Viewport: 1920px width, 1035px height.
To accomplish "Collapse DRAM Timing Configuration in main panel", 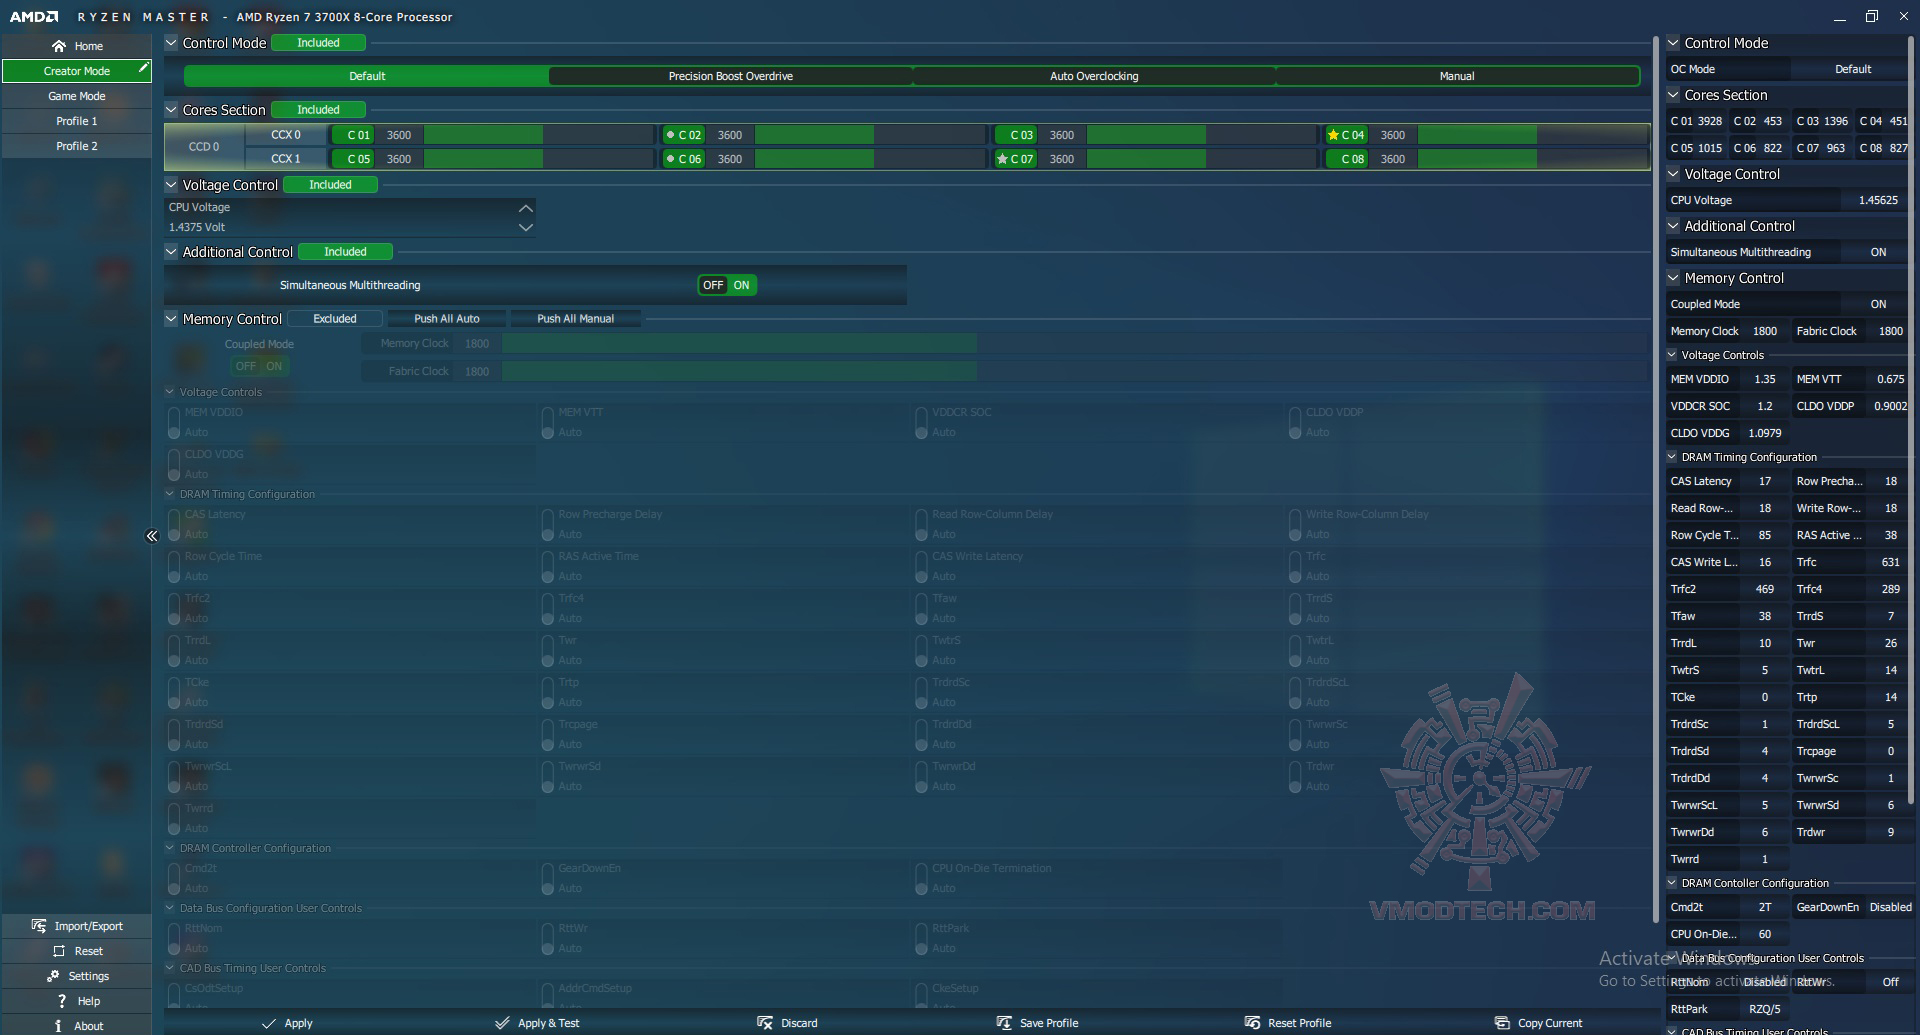I will click(170, 494).
